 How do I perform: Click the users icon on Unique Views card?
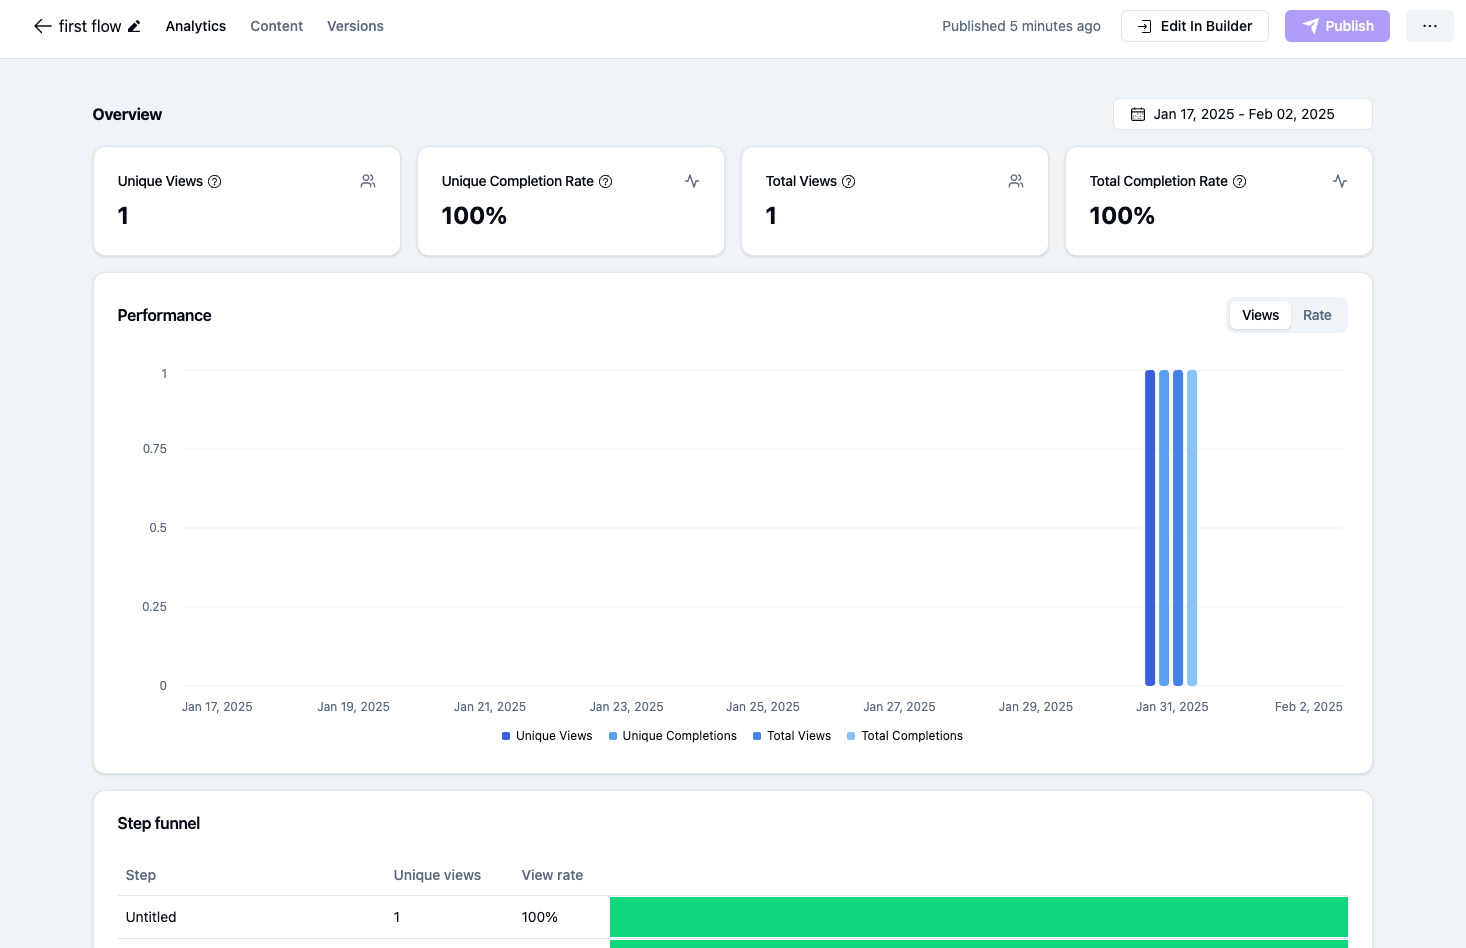[368, 181]
